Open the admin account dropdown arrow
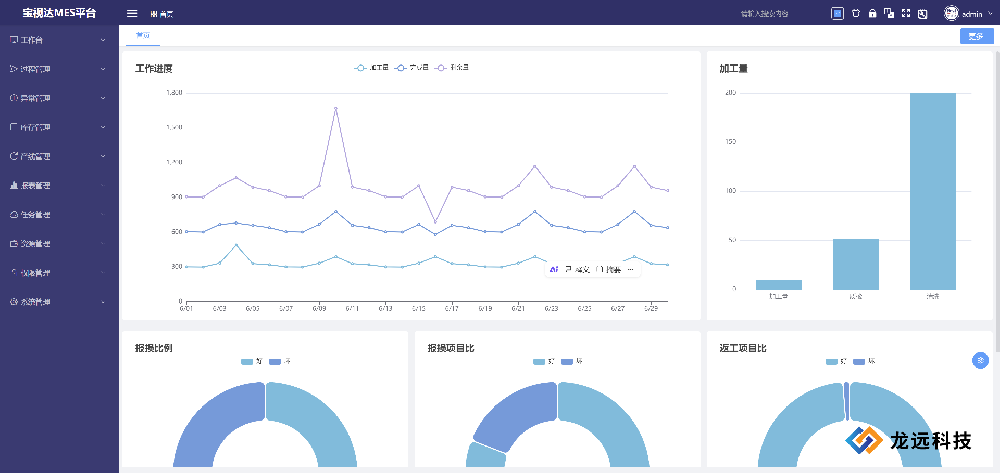Screen dimensions: 1000x473 click(x=988, y=14)
